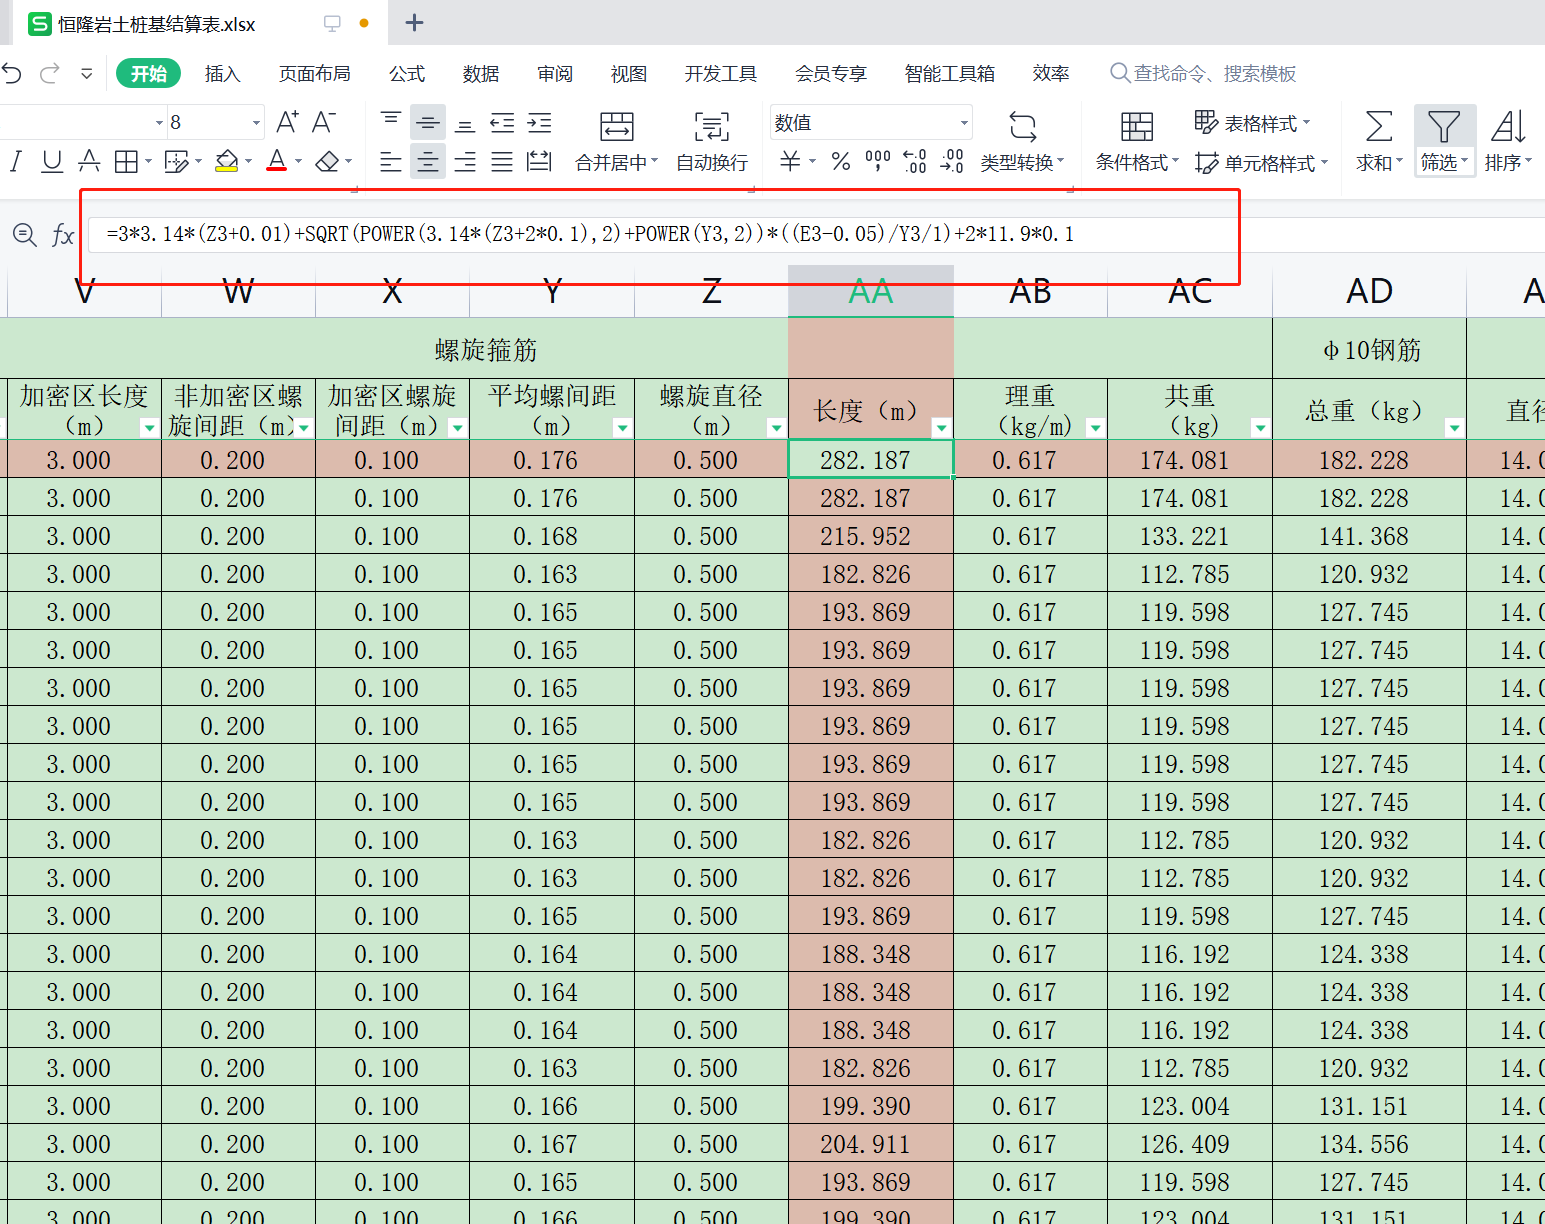Add a new document tab with plus
The height and width of the screenshot is (1224, 1545).
(414, 23)
